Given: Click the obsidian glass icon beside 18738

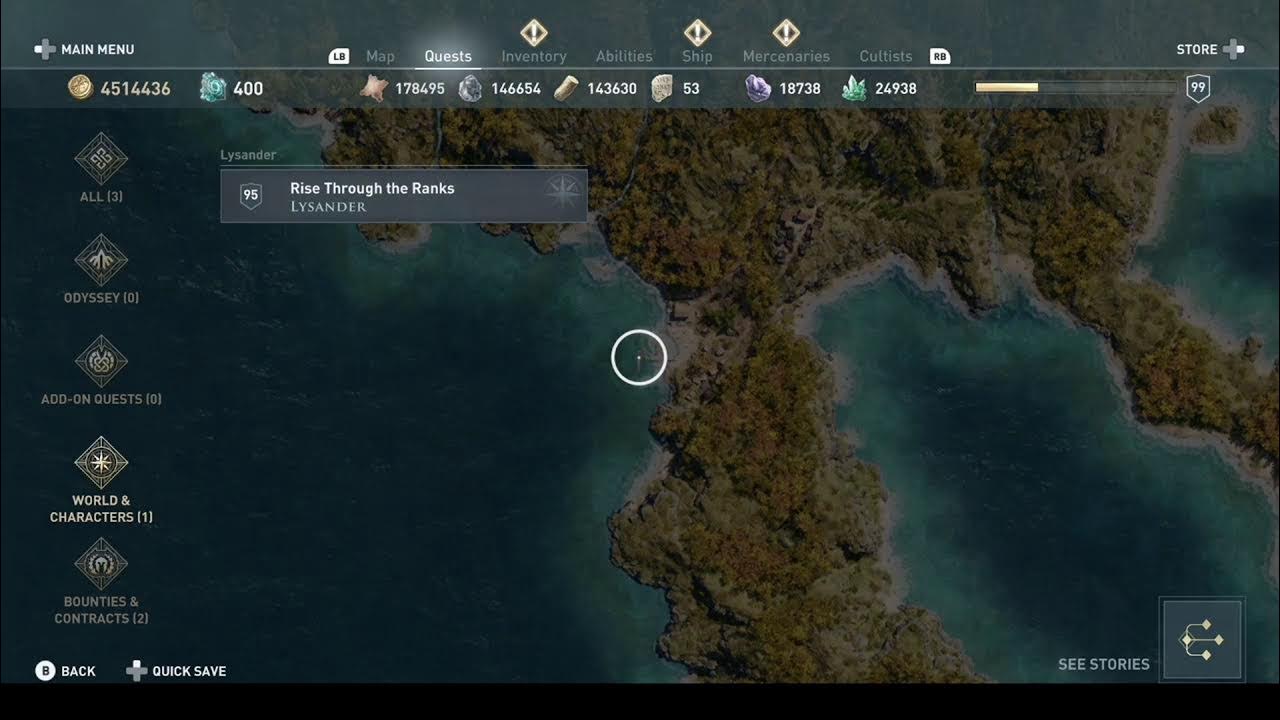Looking at the screenshot, I should [x=758, y=88].
